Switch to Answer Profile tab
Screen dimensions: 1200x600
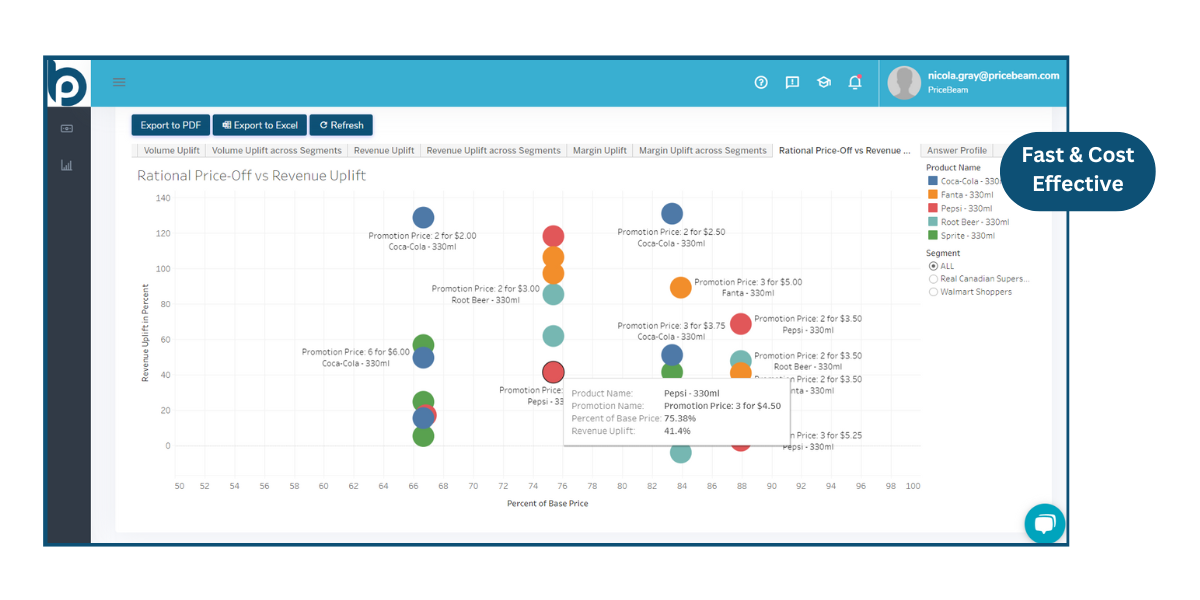[957, 150]
